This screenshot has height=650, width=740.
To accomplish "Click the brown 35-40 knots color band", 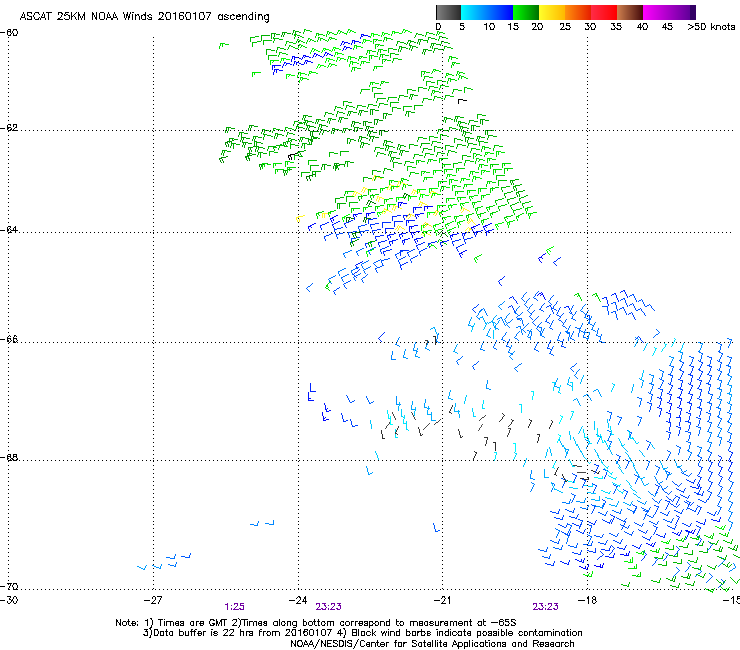I will [x=630, y=12].
